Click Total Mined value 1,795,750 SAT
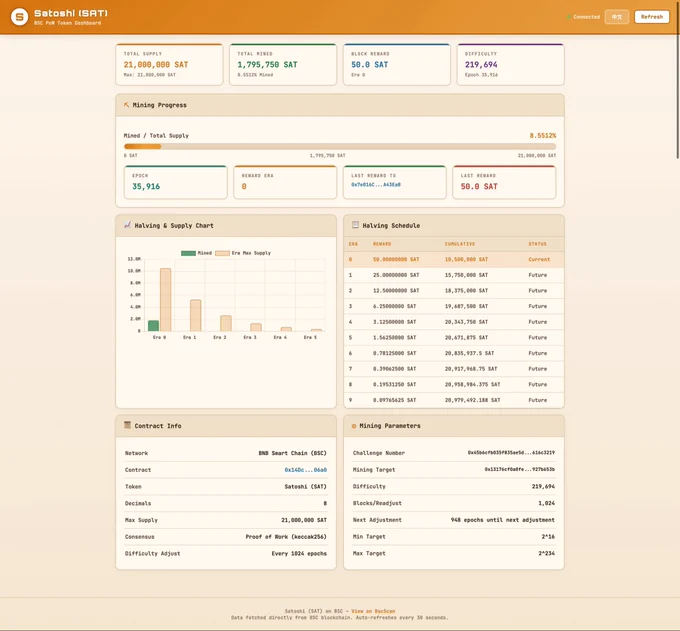The image size is (680, 631). pyautogui.click(x=267, y=65)
